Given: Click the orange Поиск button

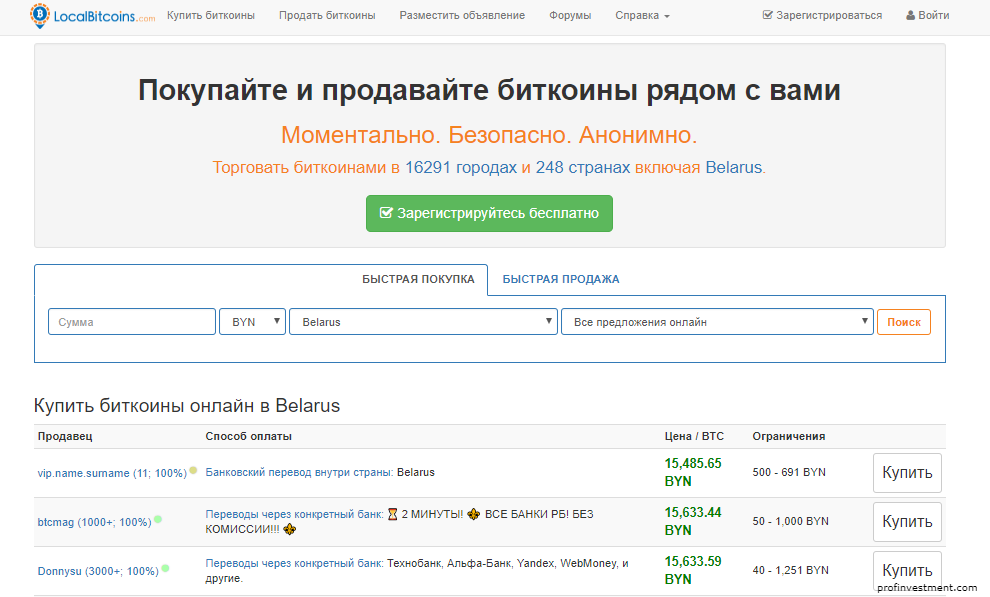Looking at the screenshot, I should [903, 322].
